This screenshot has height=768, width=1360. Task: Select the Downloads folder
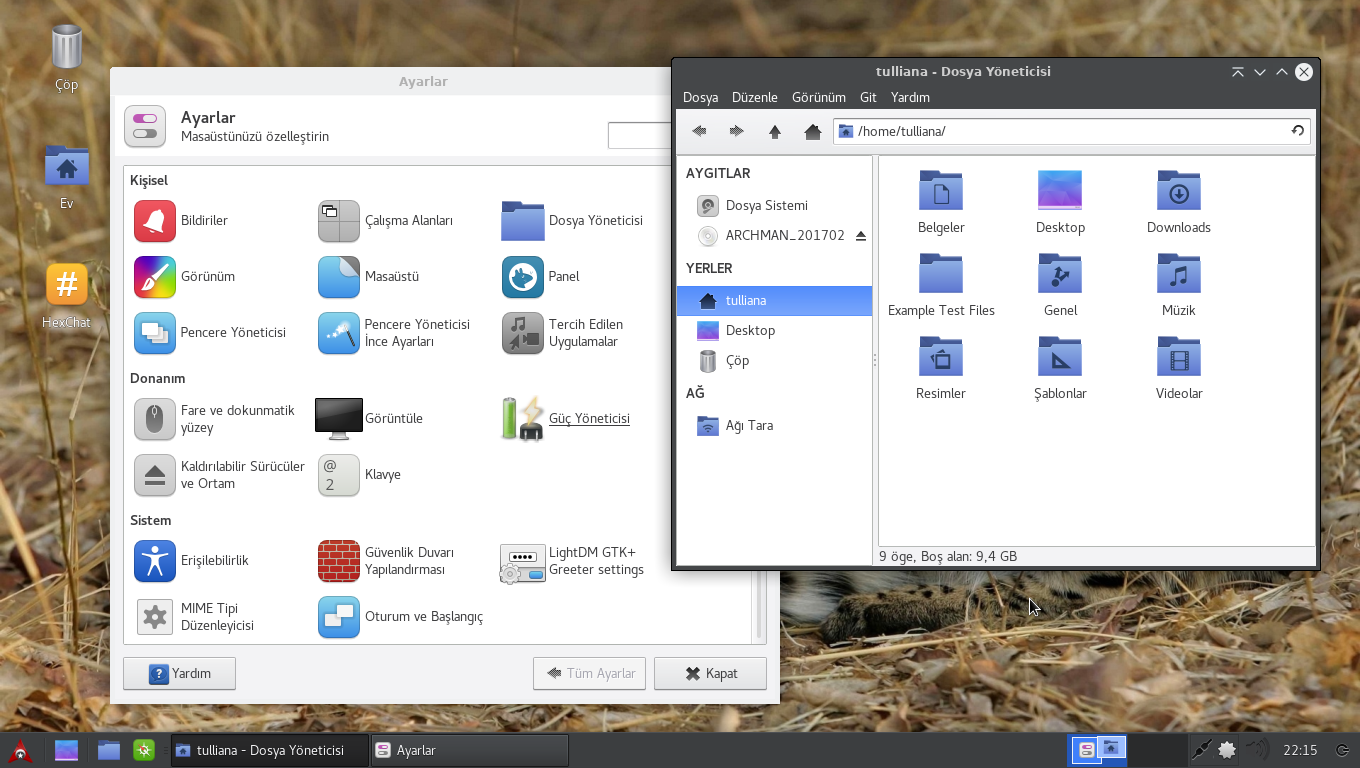point(1179,203)
